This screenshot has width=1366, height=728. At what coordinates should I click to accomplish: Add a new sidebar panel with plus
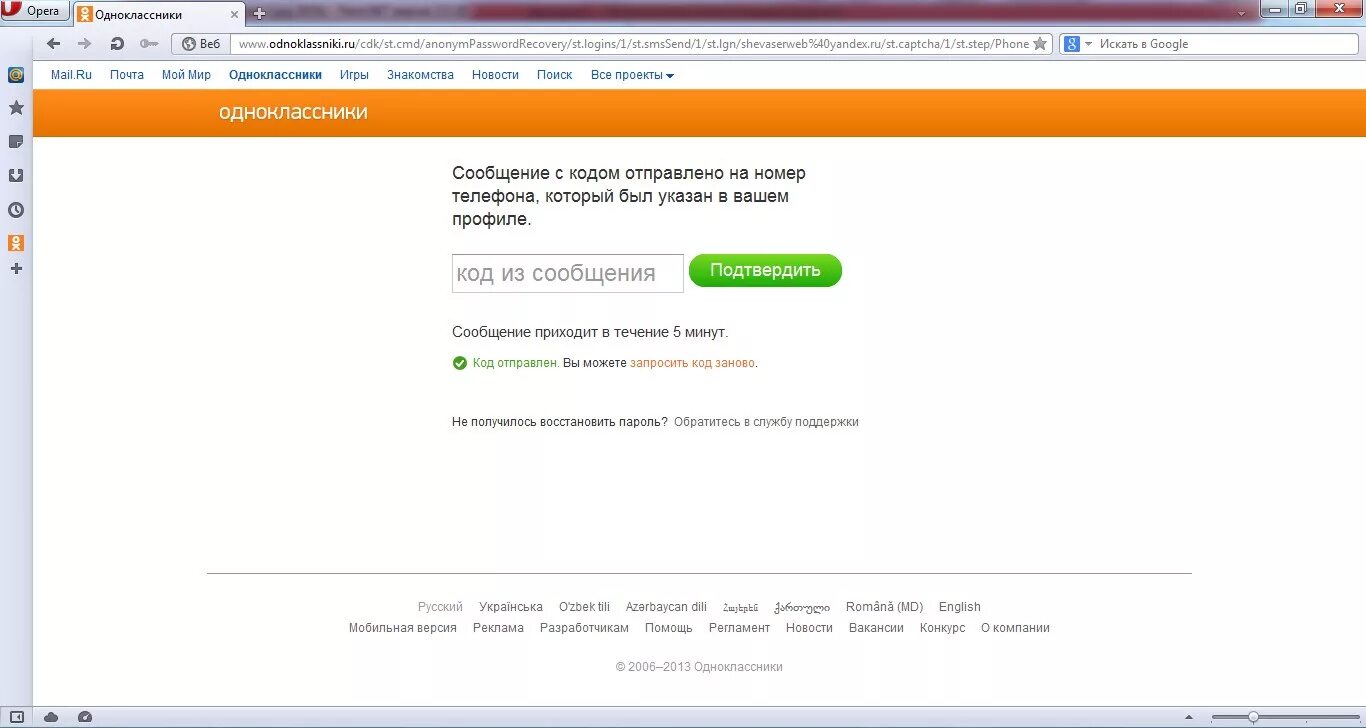[16, 268]
